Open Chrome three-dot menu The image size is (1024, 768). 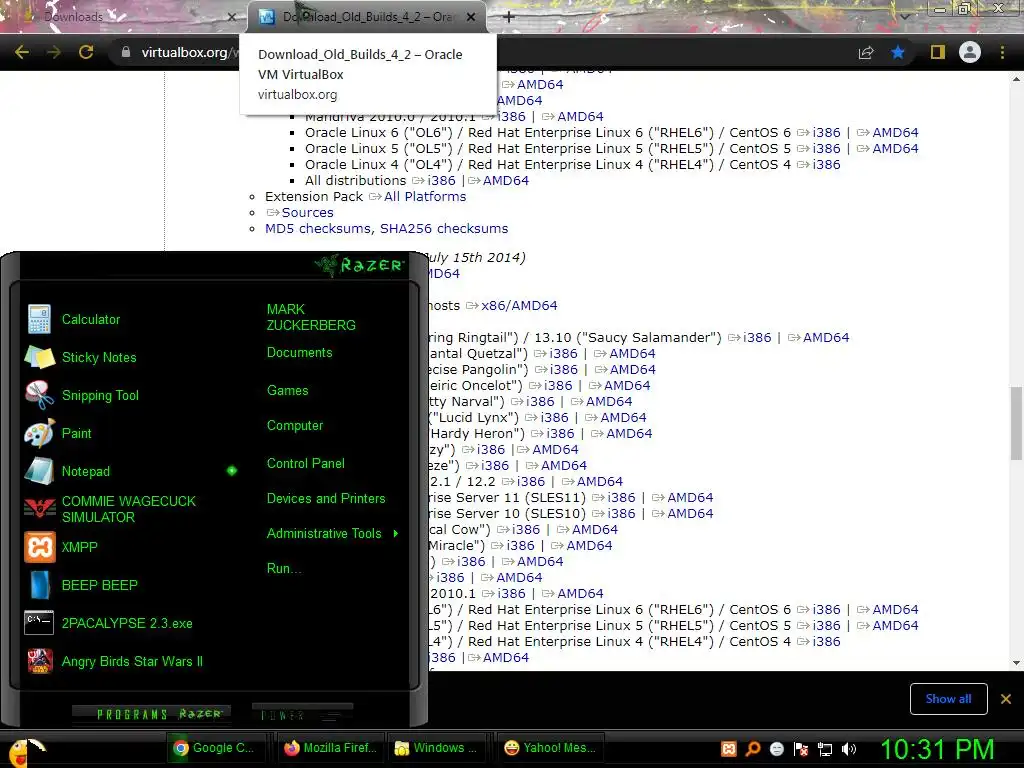(1002, 52)
